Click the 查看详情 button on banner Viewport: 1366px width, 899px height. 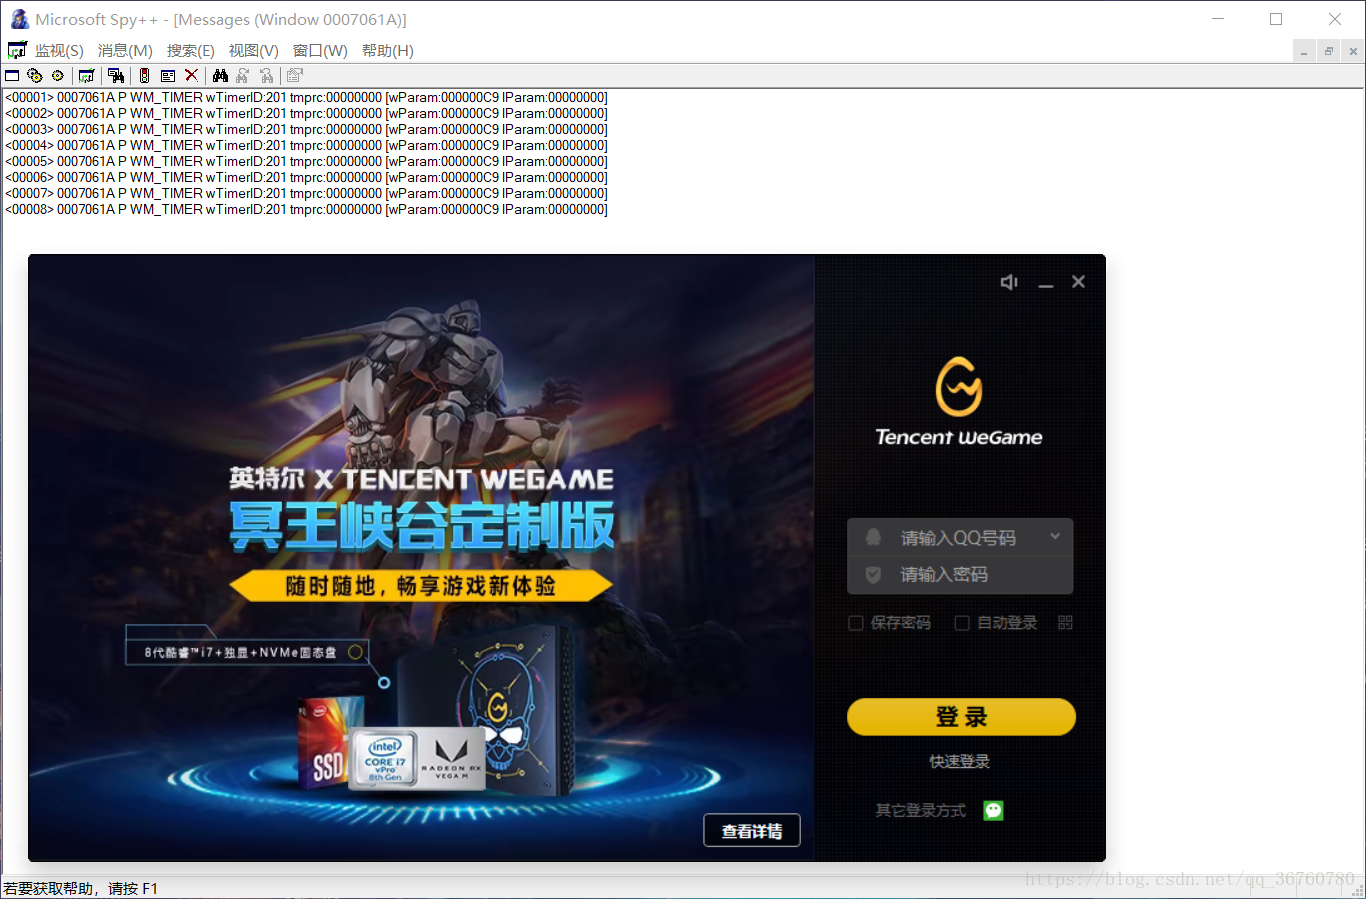[752, 831]
